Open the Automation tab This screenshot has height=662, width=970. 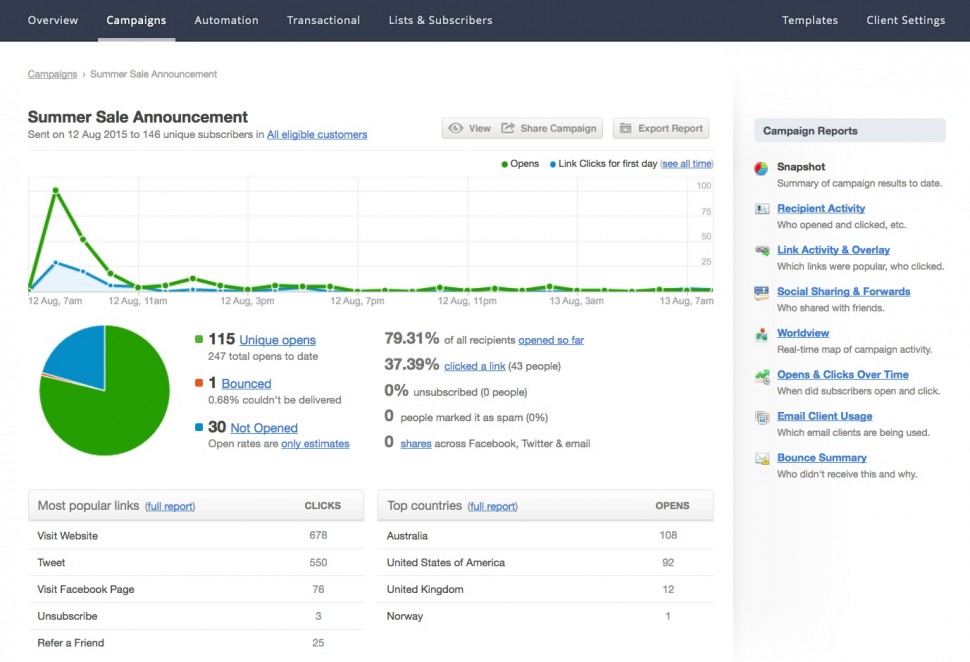226,20
